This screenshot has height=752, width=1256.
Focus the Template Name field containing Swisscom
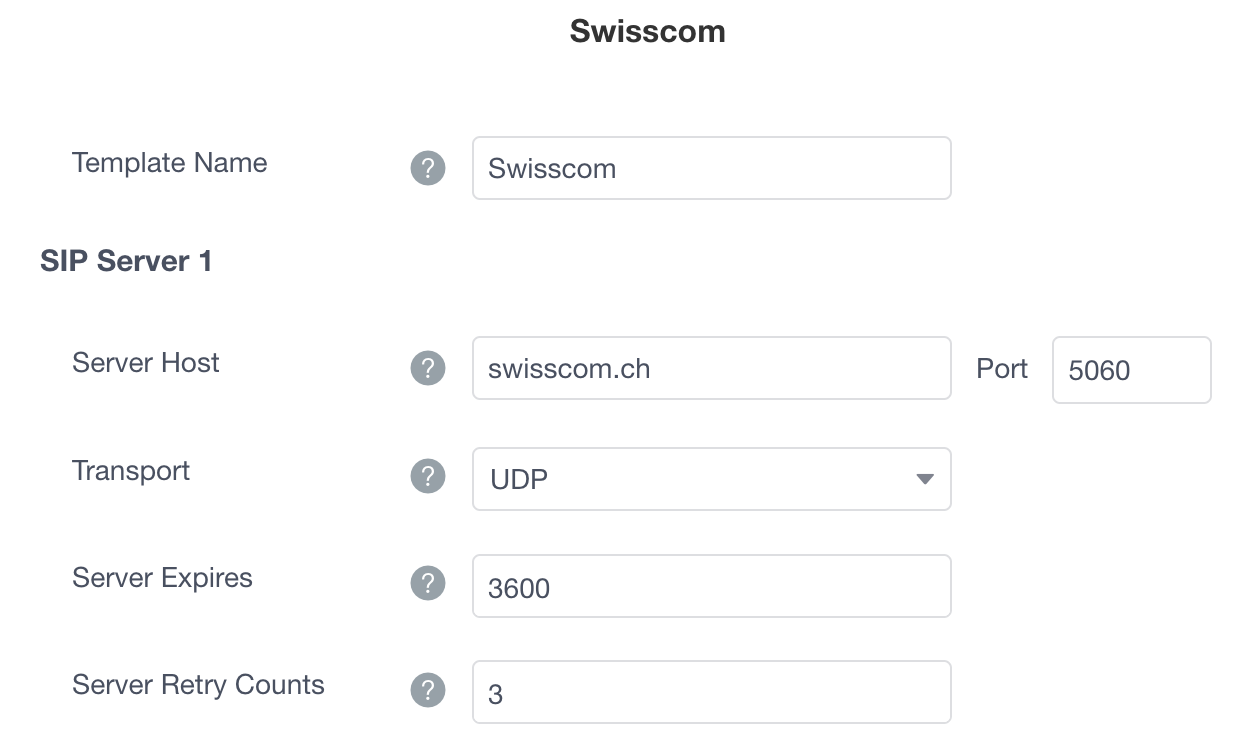coord(710,168)
